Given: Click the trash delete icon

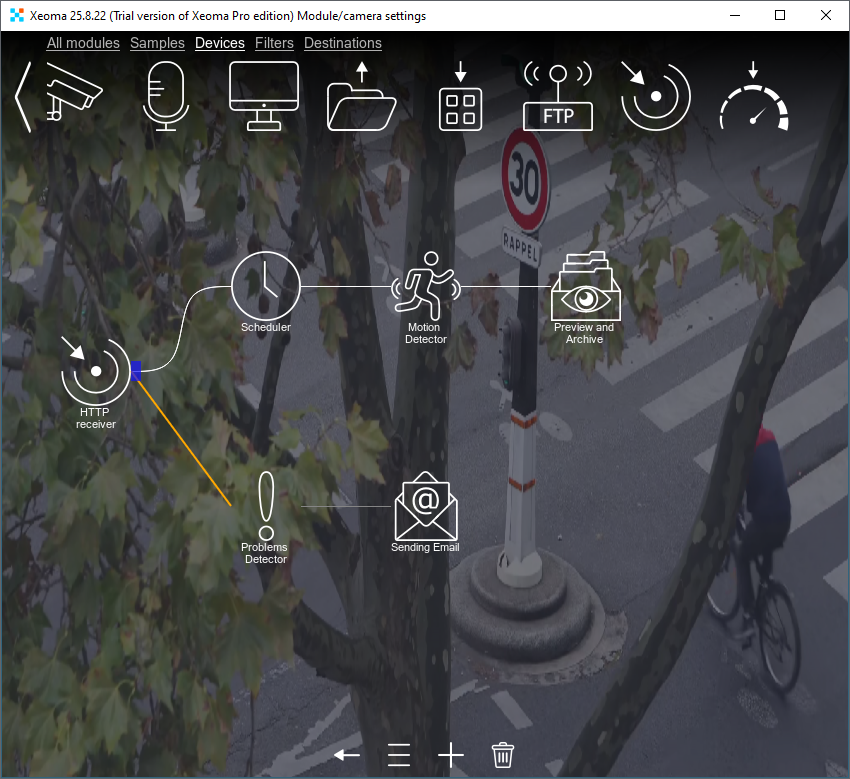Looking at the screenshot, I should tap(502, 753).
